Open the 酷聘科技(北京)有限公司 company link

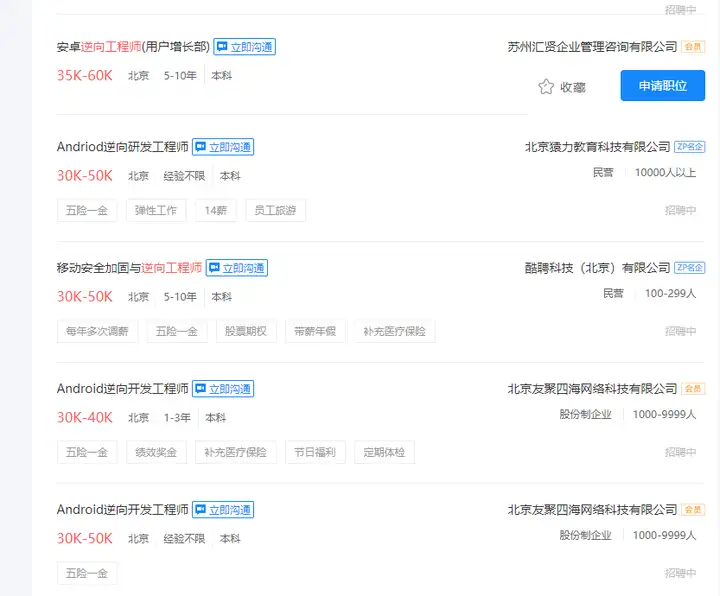(597, 268)
